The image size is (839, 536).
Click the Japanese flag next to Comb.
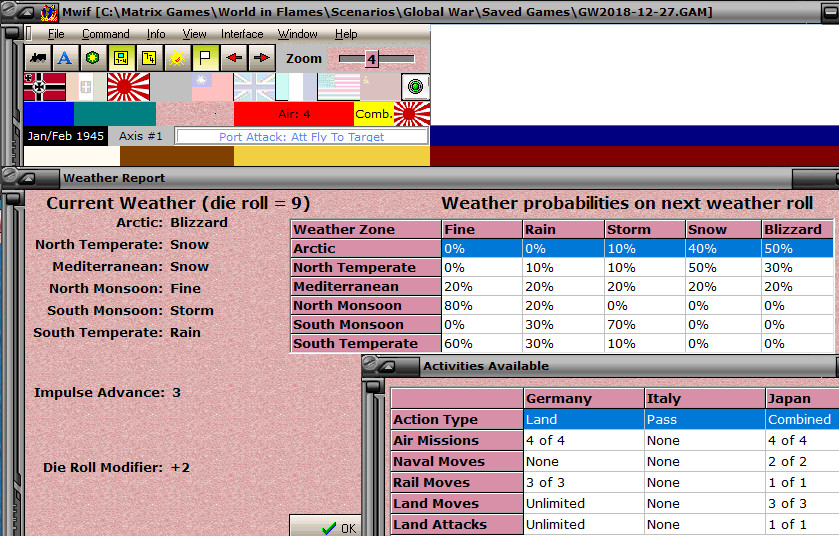(x=412, y=114)
